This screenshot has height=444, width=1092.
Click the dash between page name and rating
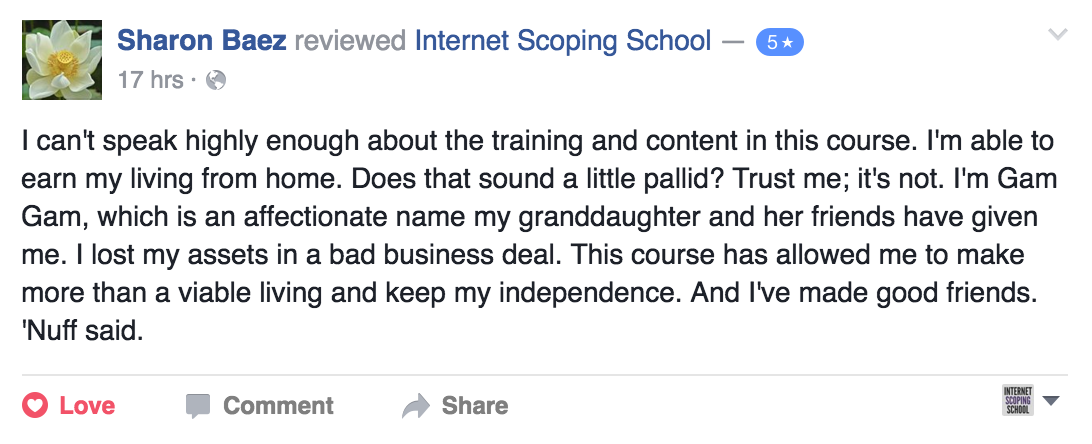pyautogui.click(x=733, y=42)
